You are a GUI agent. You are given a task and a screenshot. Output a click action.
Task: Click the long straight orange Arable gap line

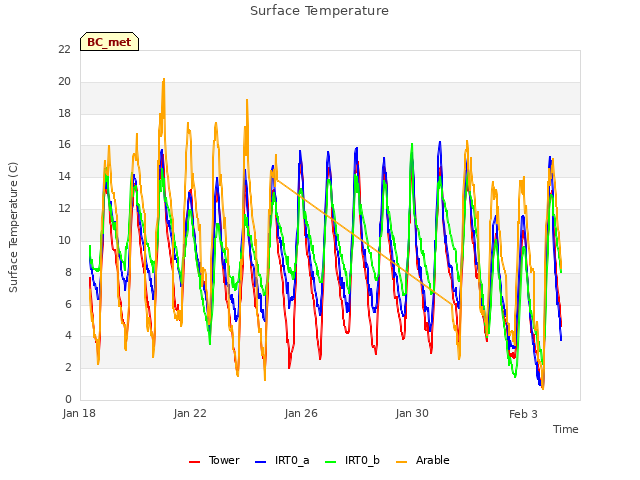pos(364,241)
